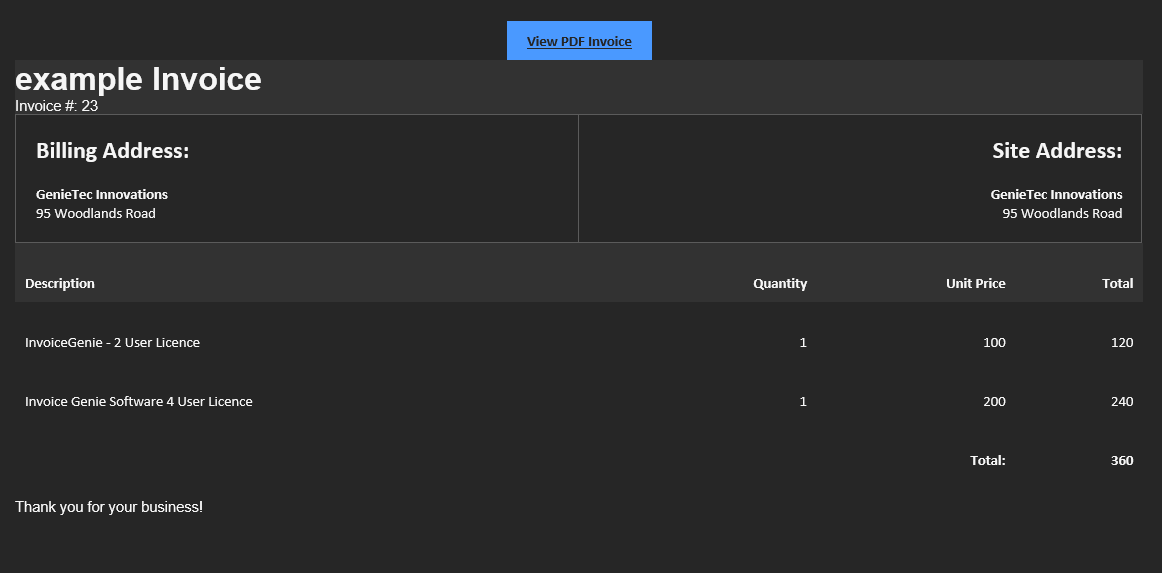Click the unit price 200 cell
This screenshot has width=1162, height=573.
(x=994, y=401)
